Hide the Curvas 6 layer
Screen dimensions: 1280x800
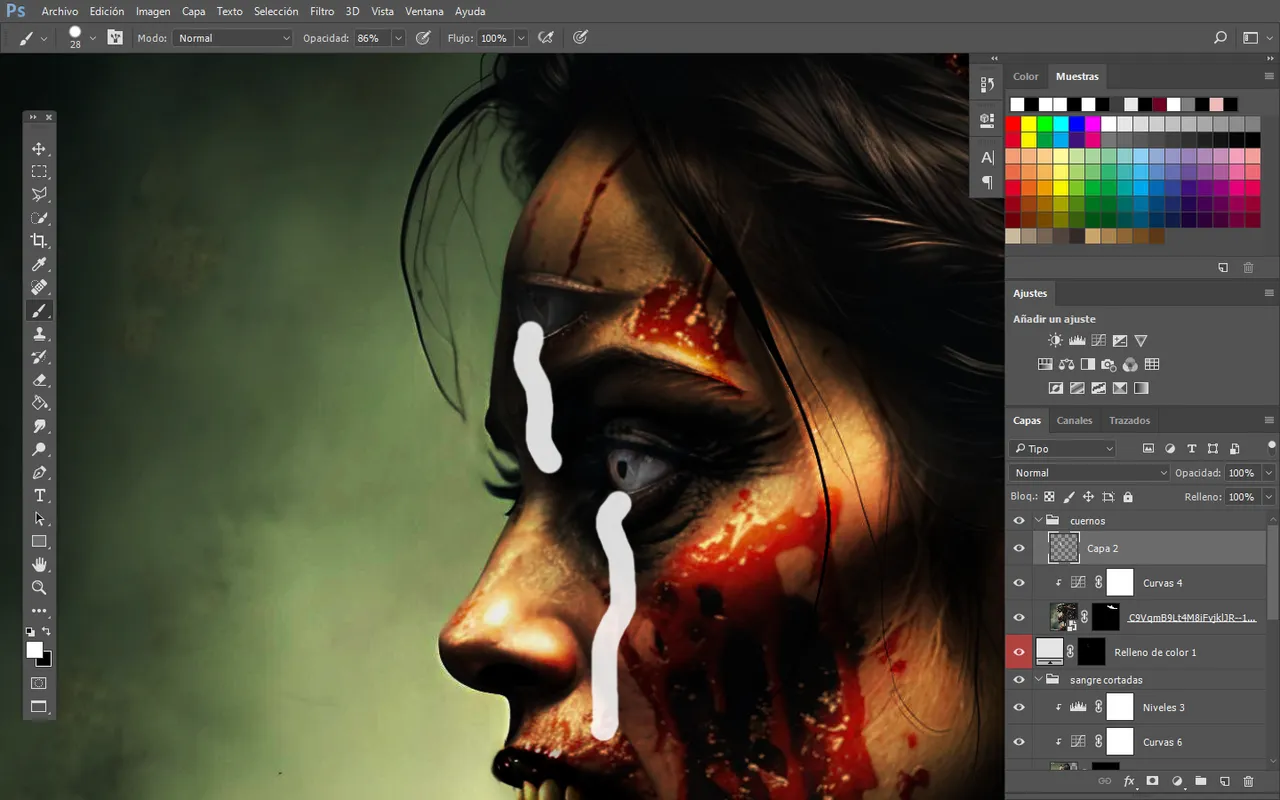(1019, 742)
